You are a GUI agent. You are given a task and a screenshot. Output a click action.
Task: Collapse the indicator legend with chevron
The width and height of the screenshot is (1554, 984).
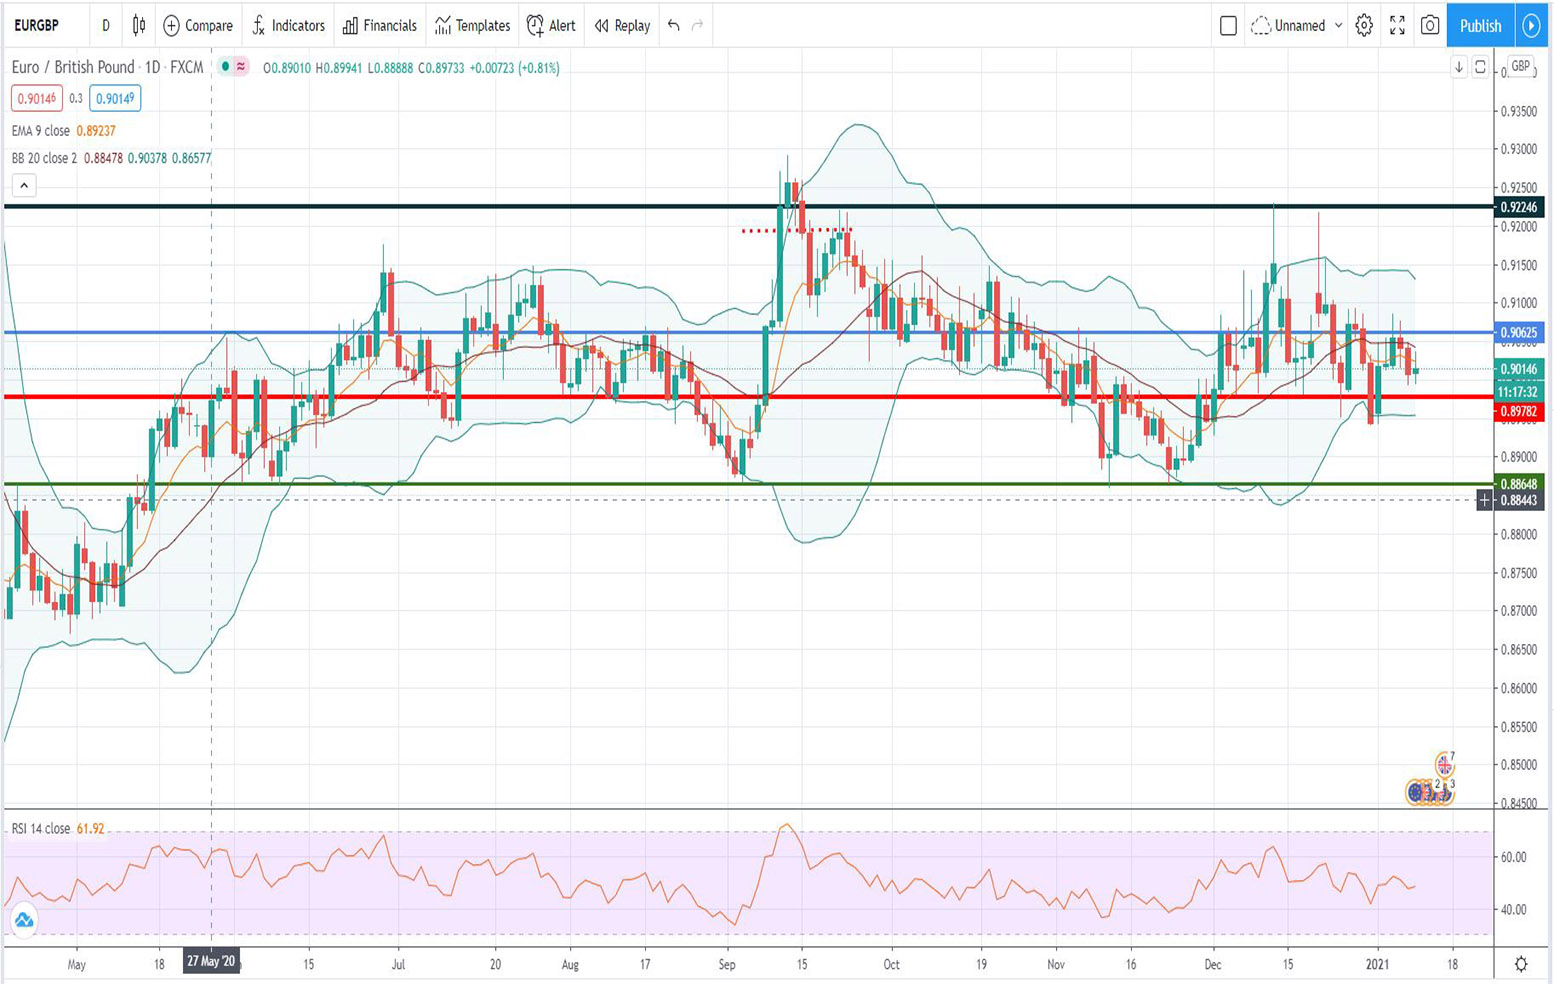(24, 185)
